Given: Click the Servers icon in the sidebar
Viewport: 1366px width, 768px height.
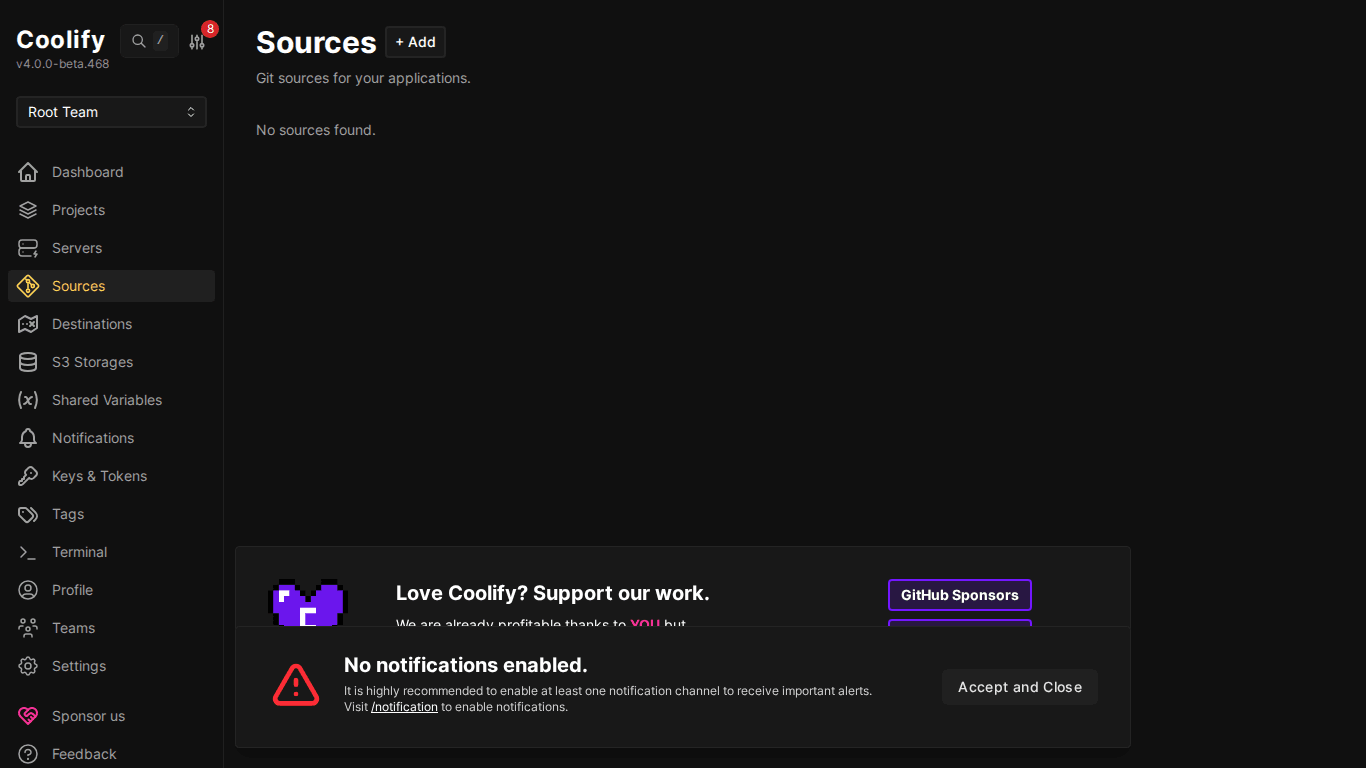Looking at the screenshot, I should tap(28, 248).
